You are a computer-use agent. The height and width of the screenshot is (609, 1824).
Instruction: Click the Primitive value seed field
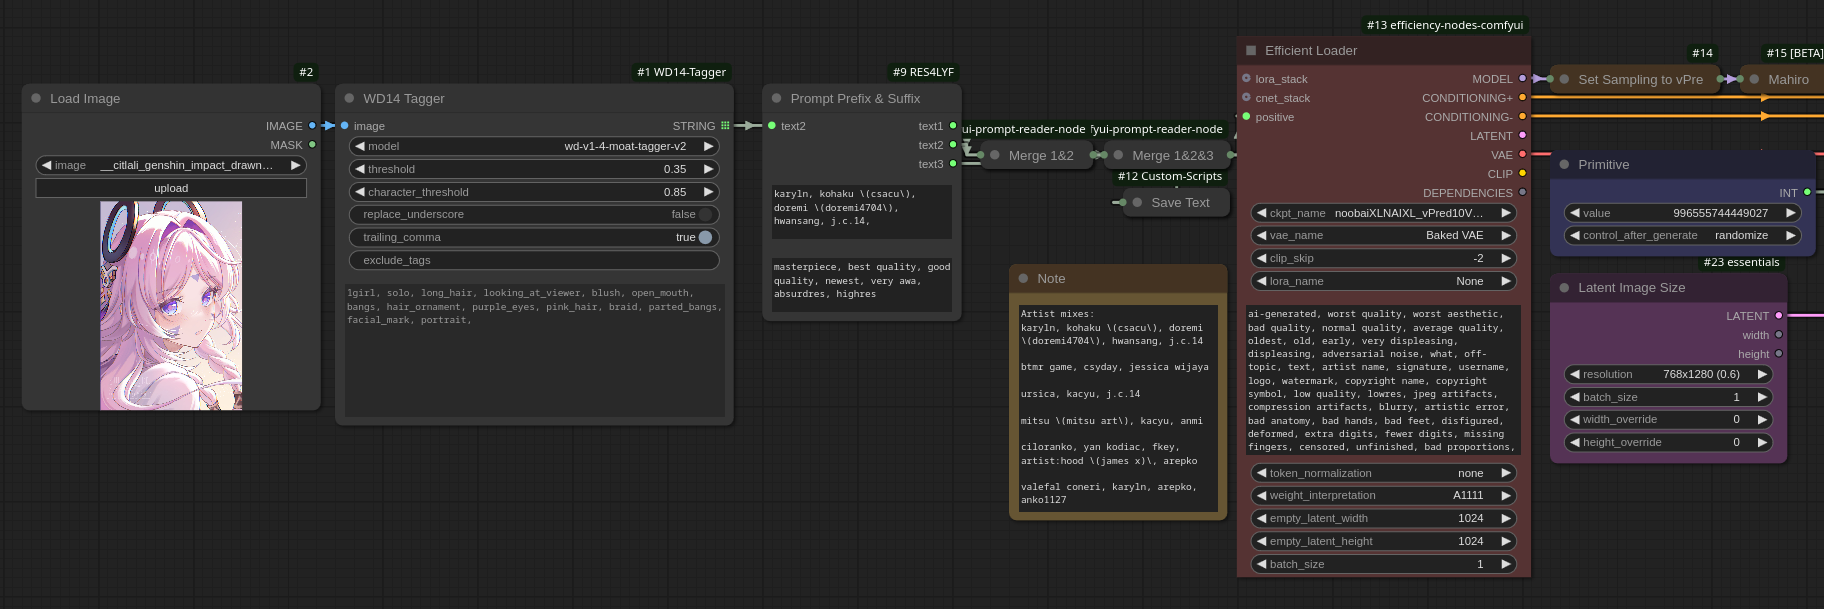coord(1683,213)
